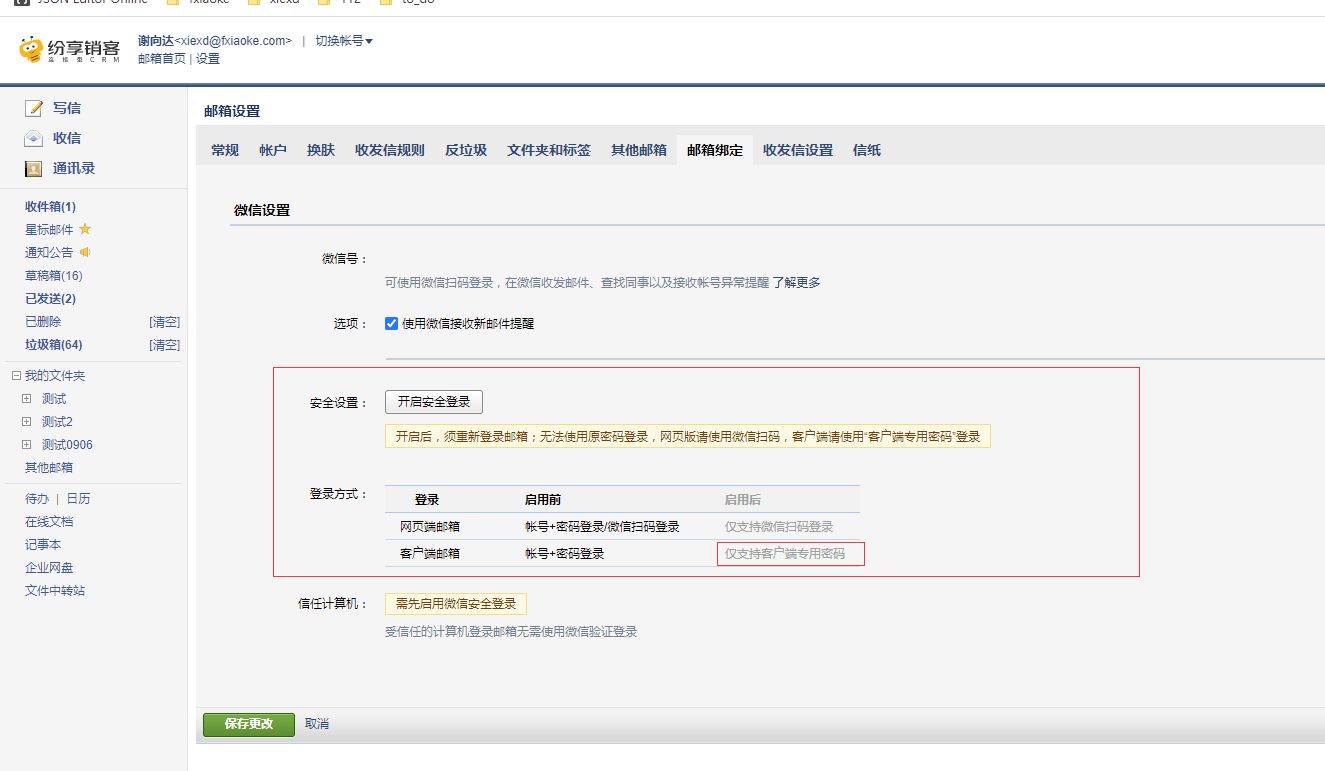The image size is (1325, 771).
Task: Click the 纷享销客 logo
Action: 70,50
